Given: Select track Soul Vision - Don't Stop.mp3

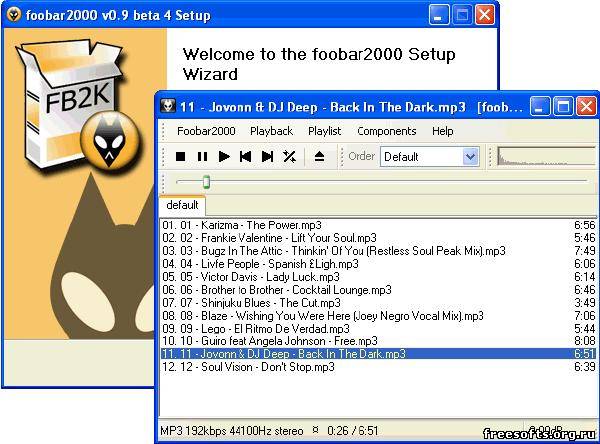Looking at the screenshot, I should point(378,367).
